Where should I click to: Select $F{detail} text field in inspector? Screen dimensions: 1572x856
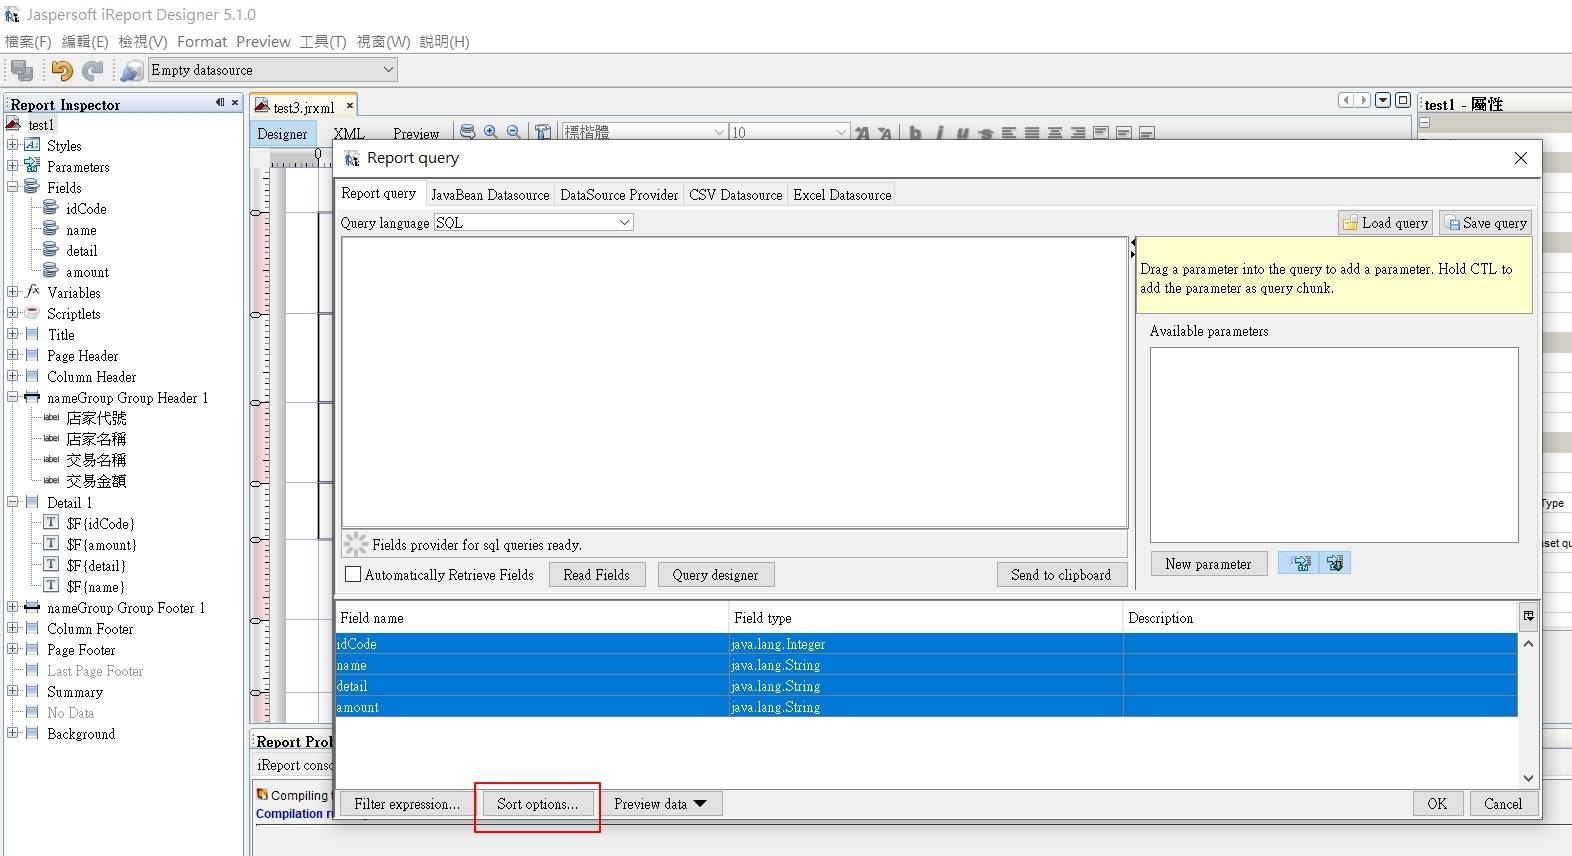click(96, 565)
